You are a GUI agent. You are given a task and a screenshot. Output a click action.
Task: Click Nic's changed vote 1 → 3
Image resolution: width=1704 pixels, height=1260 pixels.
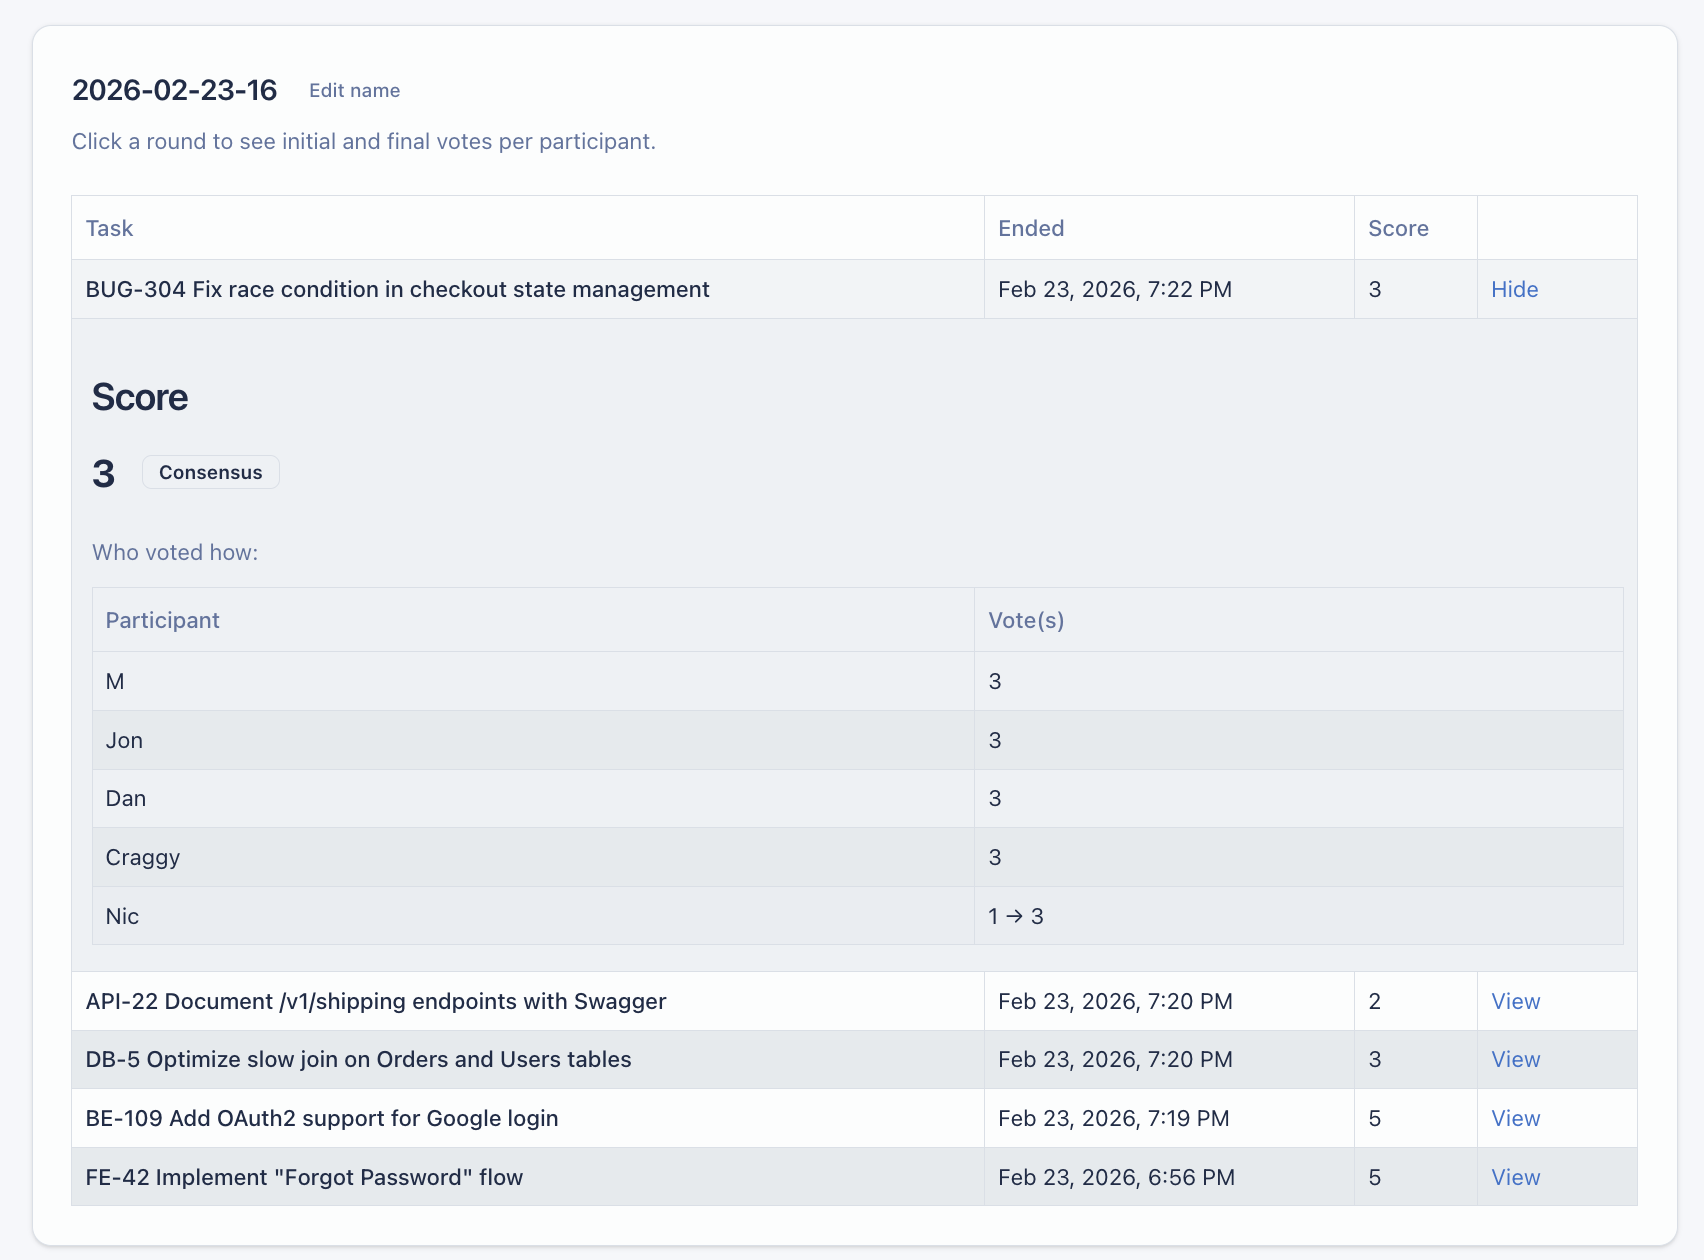click(x=1015, y=916)
